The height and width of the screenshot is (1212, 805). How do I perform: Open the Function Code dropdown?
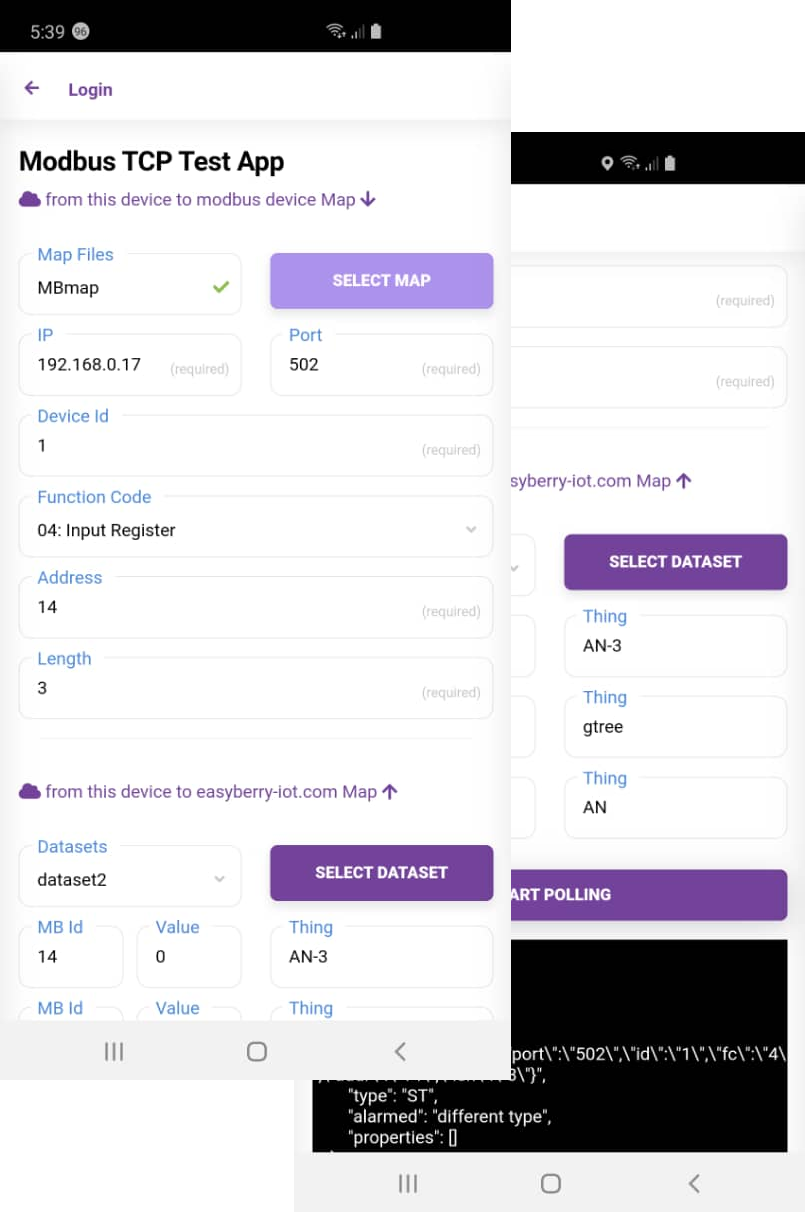point(256,527)
